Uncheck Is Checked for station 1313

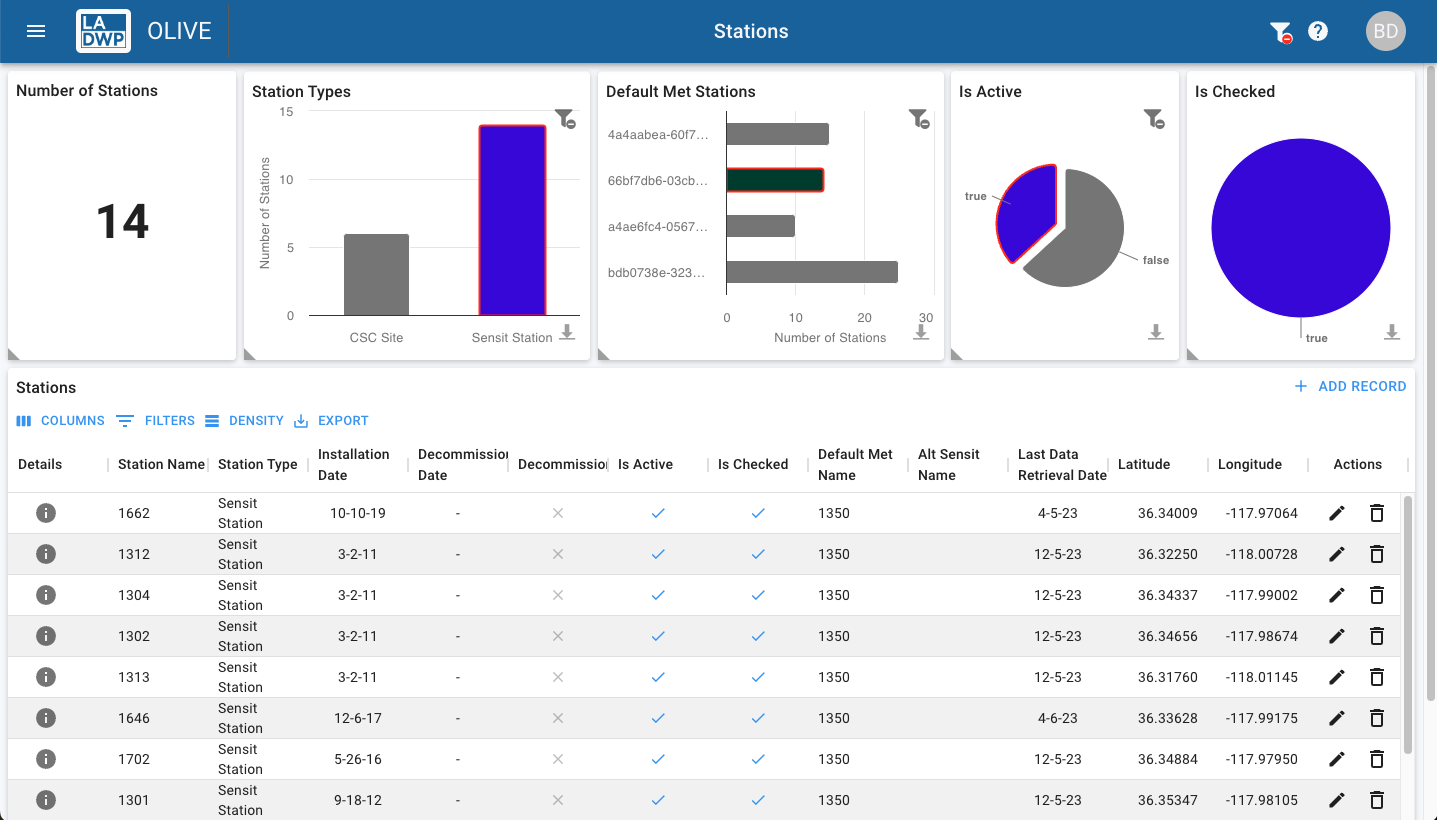click(758, 677)
